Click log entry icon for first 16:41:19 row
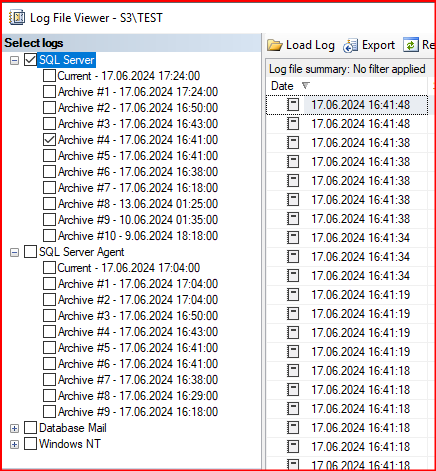Screen dimensions: 436x471 pos(293,295)
